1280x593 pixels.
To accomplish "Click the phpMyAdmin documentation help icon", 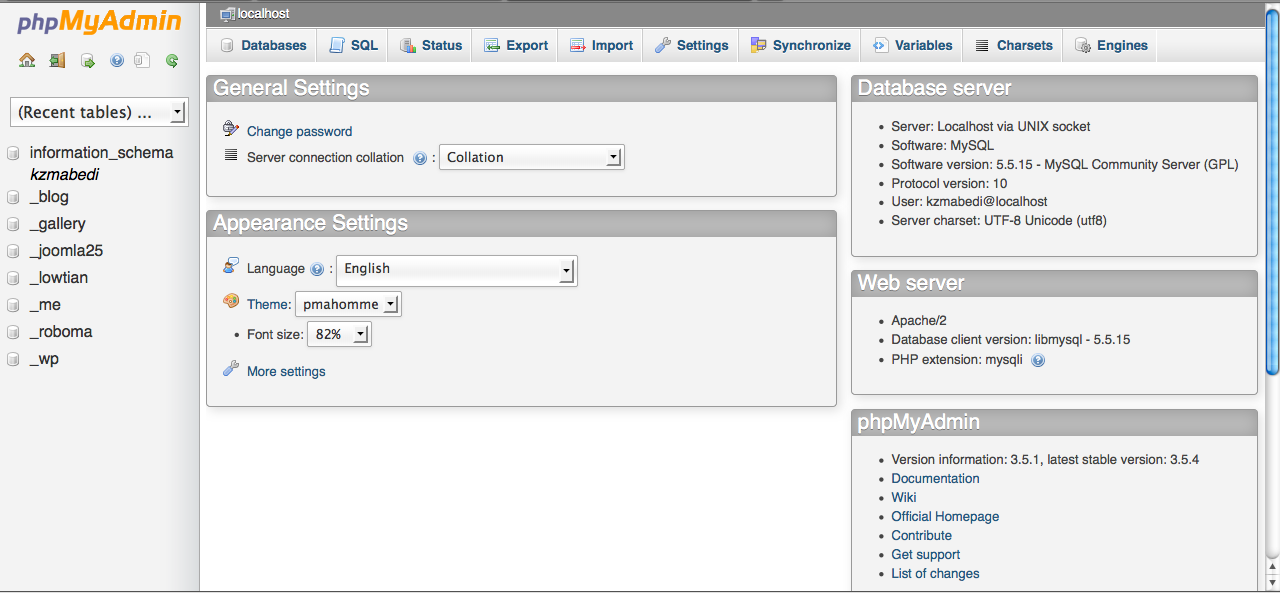I will pyautogui.click(x=117, y=60).
